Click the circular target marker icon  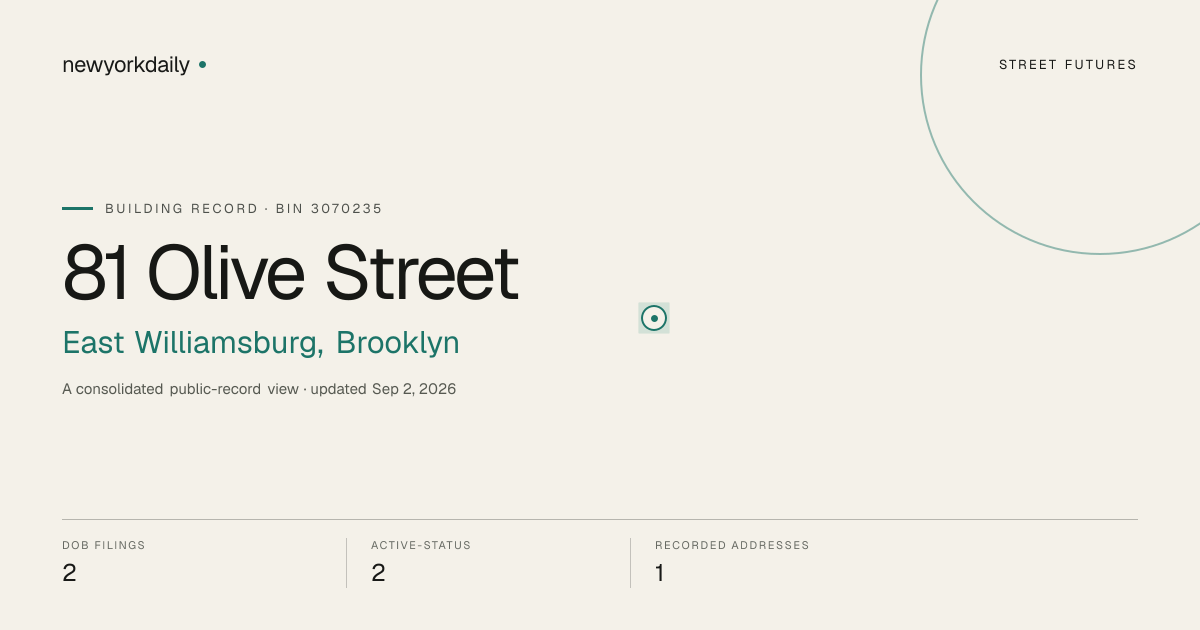654,318
